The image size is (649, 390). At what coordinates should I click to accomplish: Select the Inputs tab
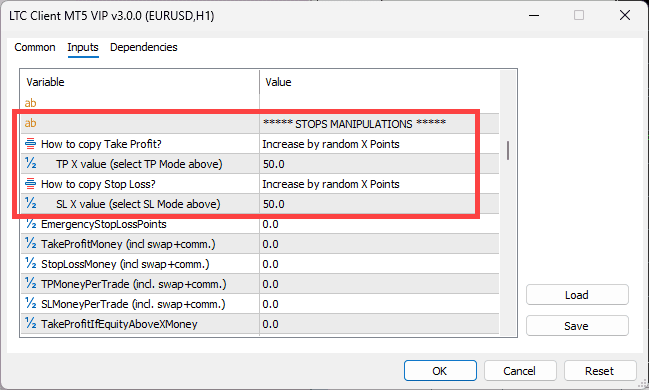(x=83, y=47)
